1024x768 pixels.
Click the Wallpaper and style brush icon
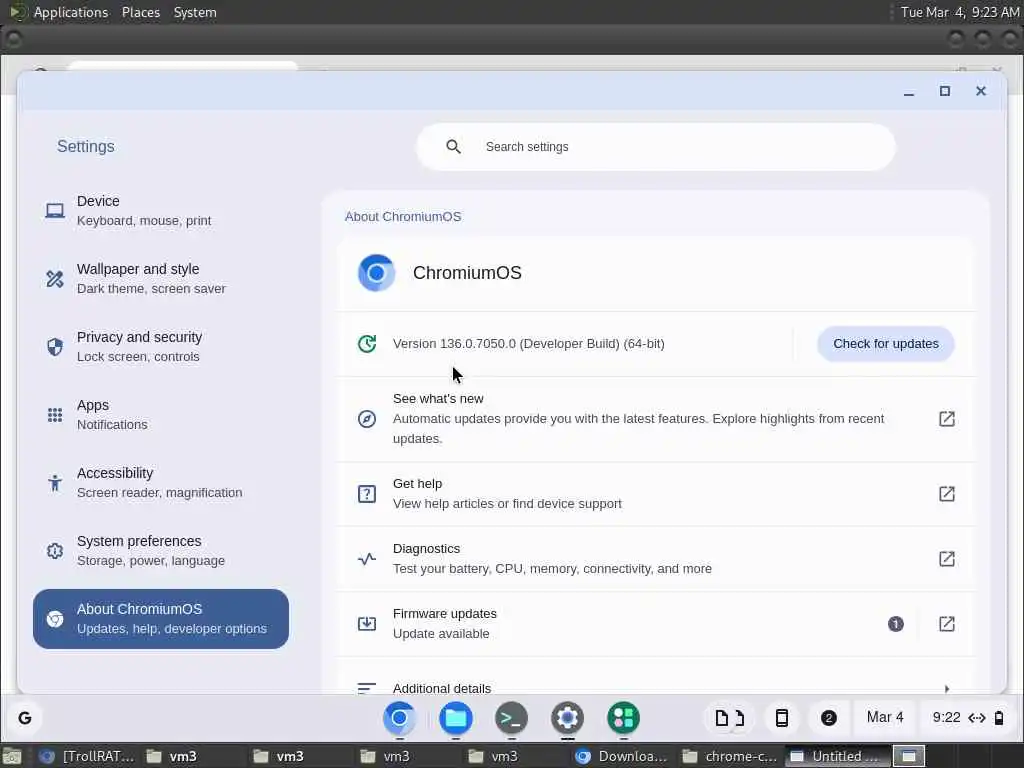[55, 279]
